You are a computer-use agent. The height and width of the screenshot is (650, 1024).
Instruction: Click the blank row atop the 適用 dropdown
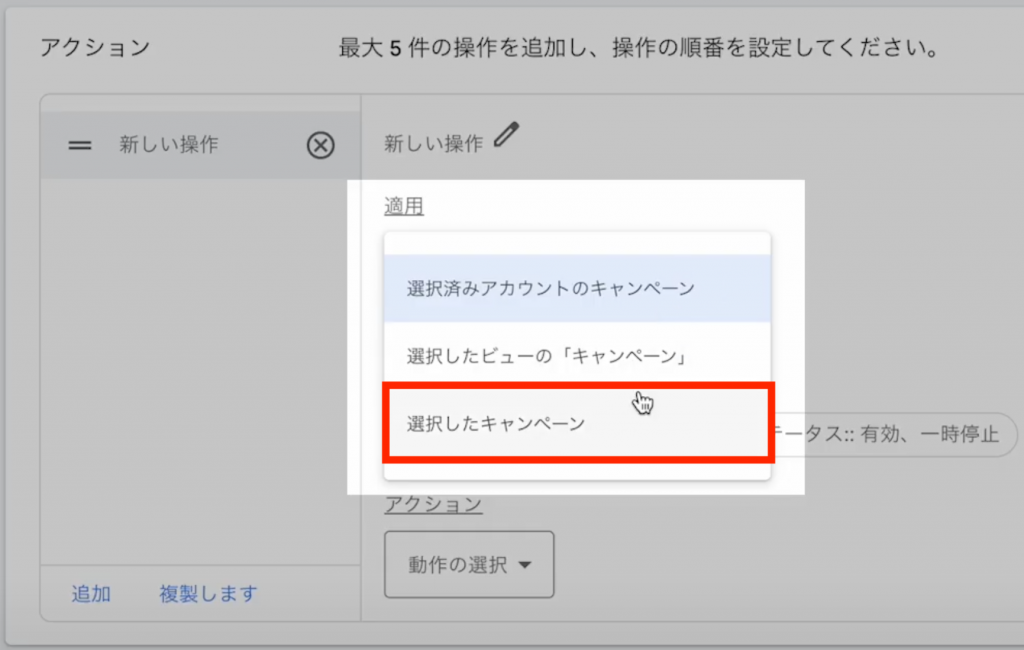tap(577, 243)
